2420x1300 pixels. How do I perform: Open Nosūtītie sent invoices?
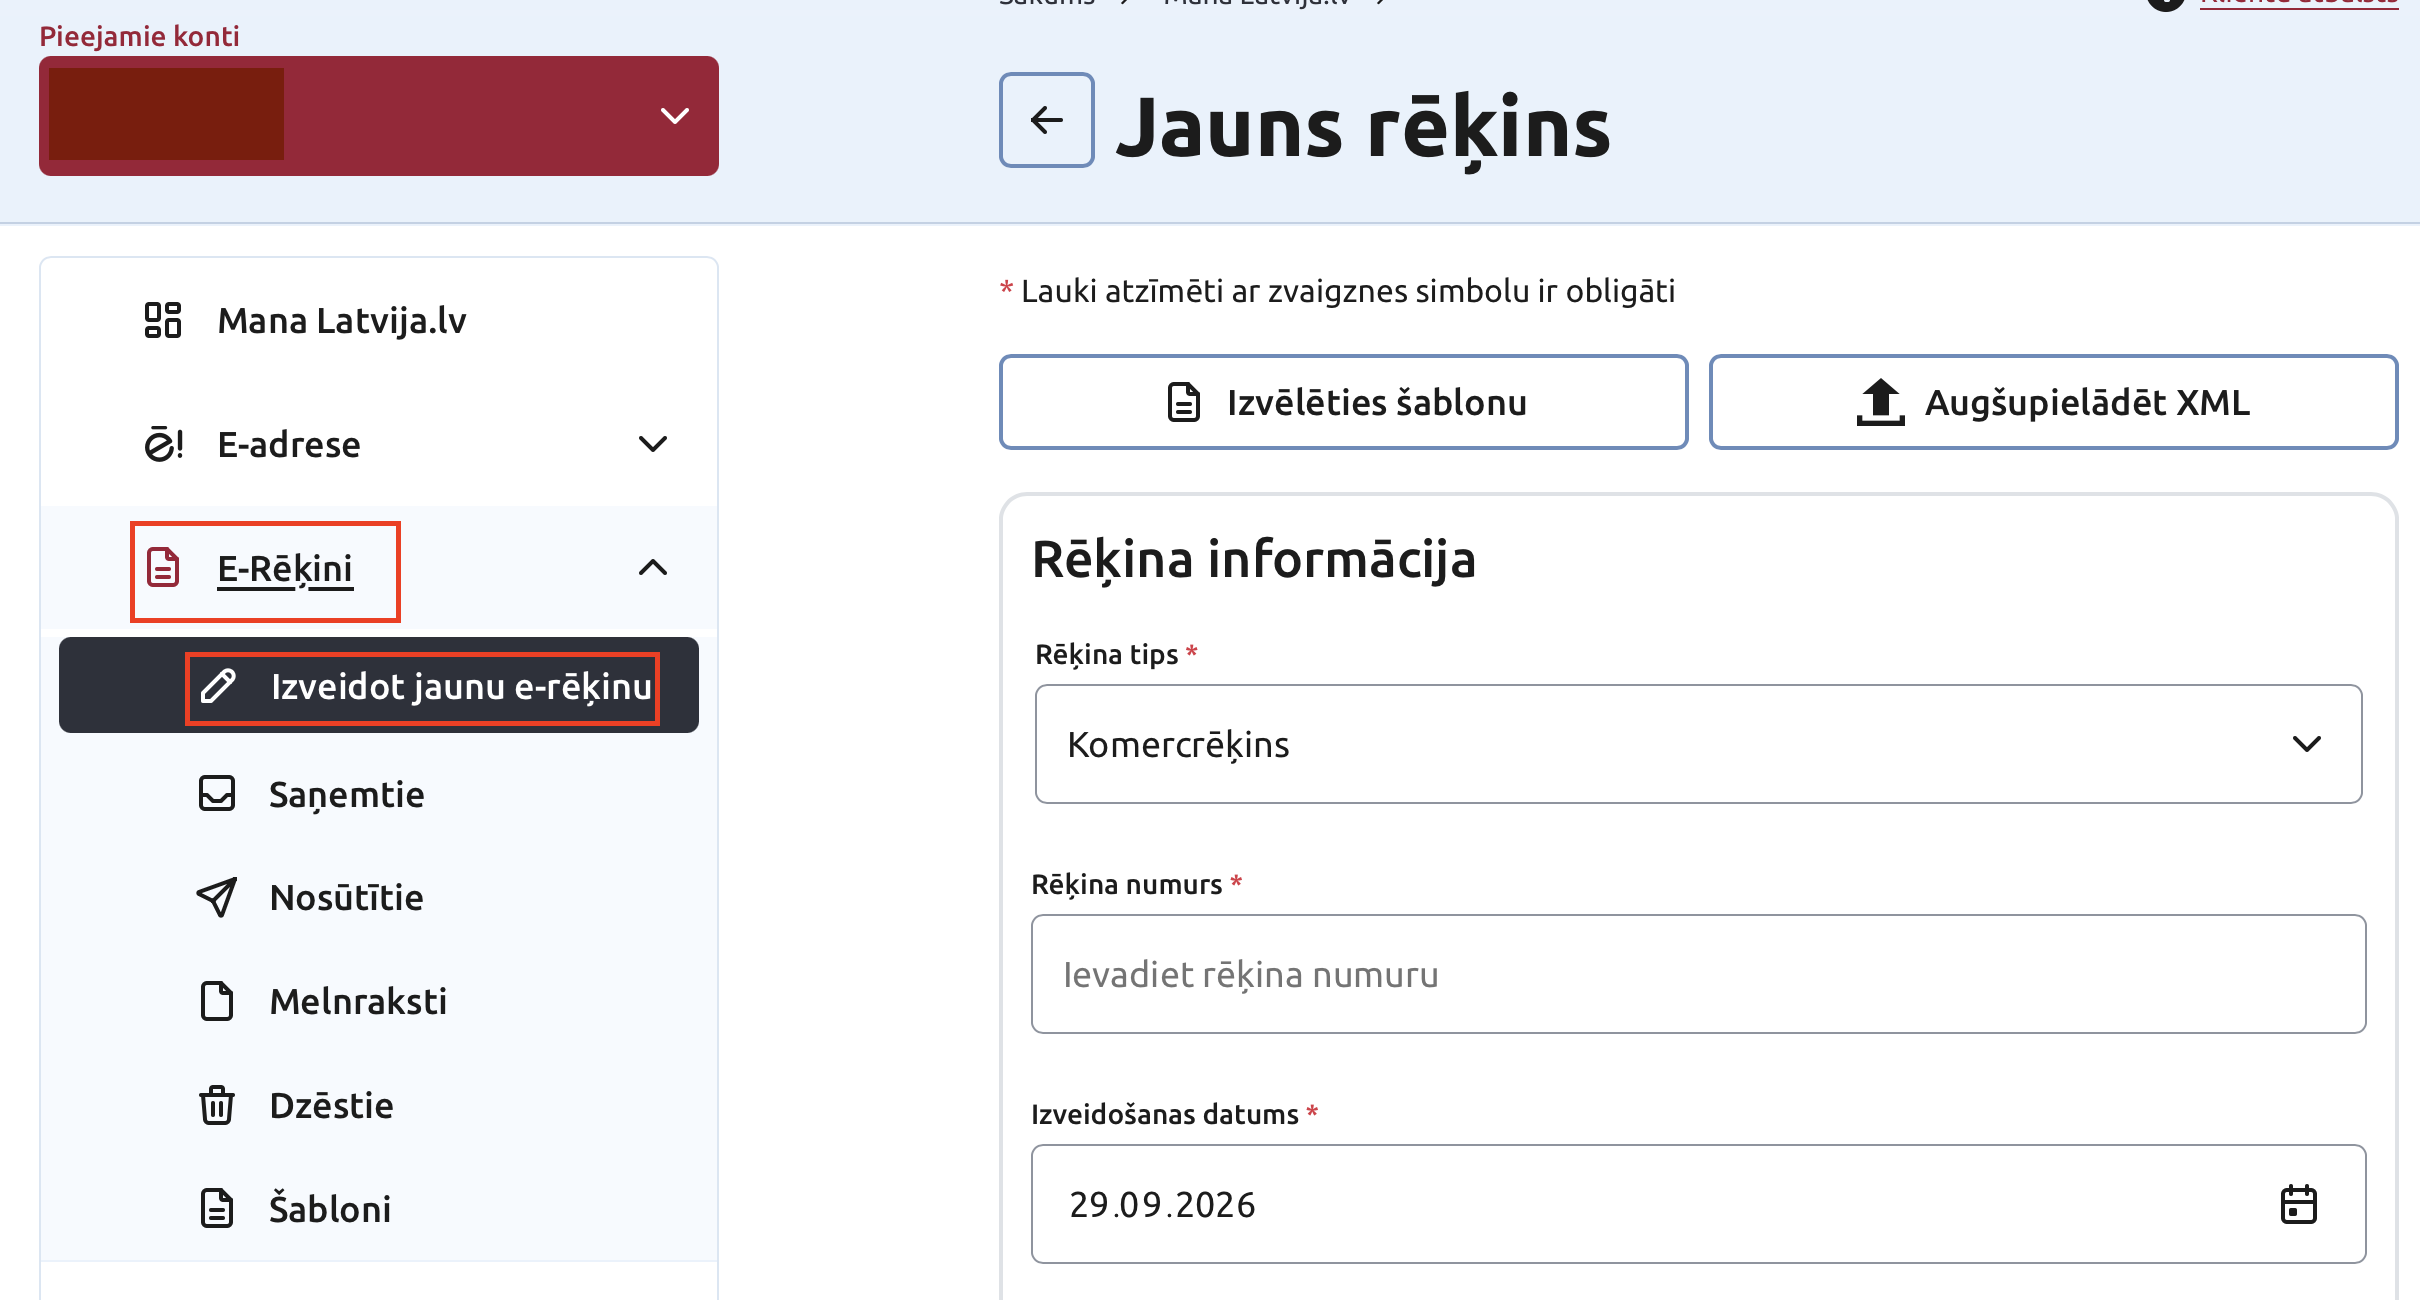point(346,898)
